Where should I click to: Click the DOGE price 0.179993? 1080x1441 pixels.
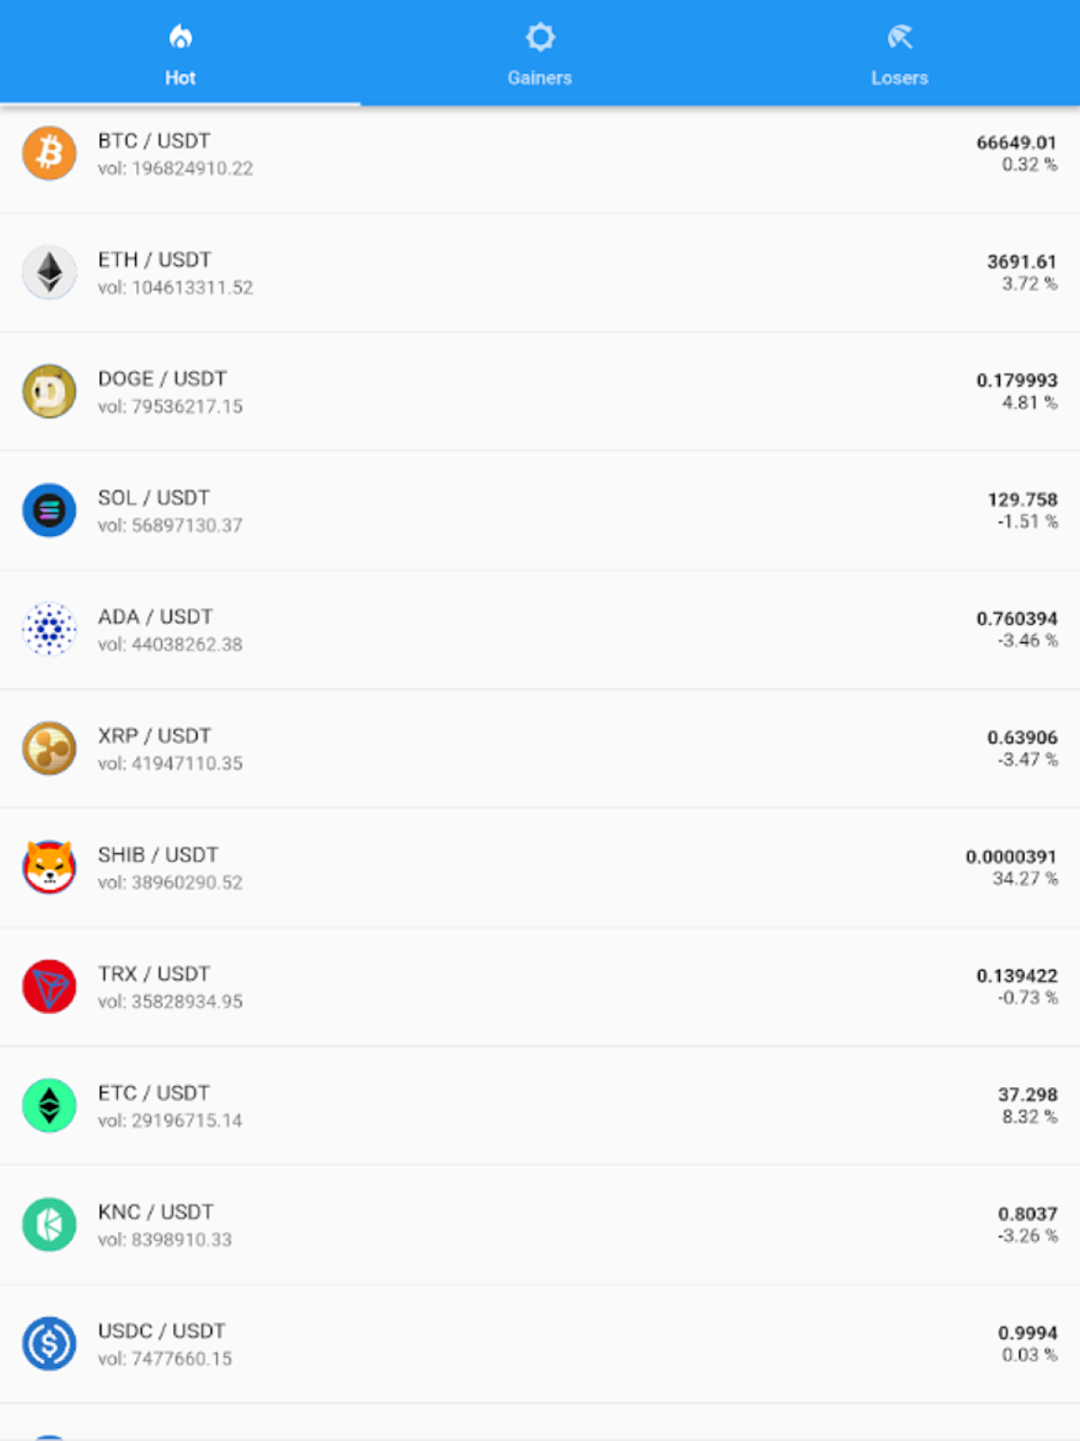pyautogui.click(x=1016, y=381)
